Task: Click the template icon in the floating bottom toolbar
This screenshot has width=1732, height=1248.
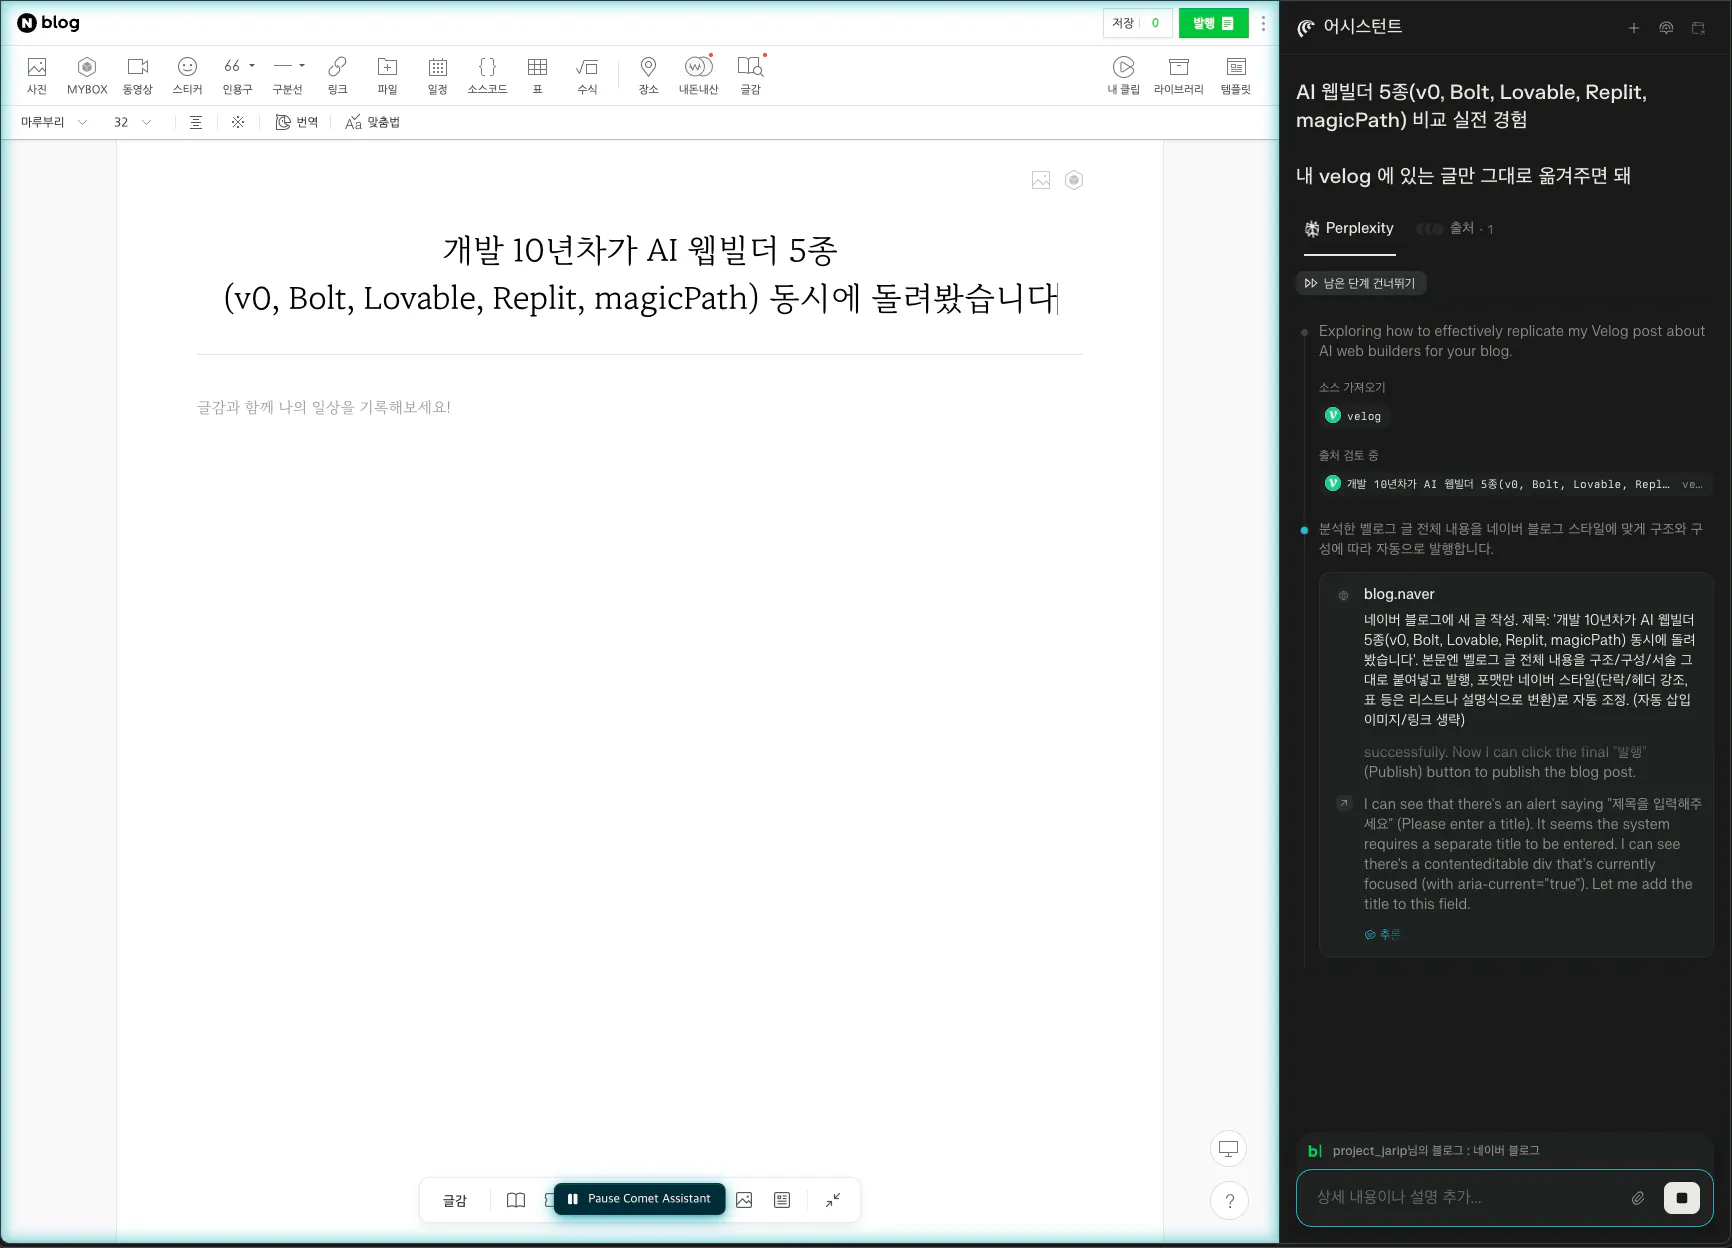Action: click(782, 1200)
